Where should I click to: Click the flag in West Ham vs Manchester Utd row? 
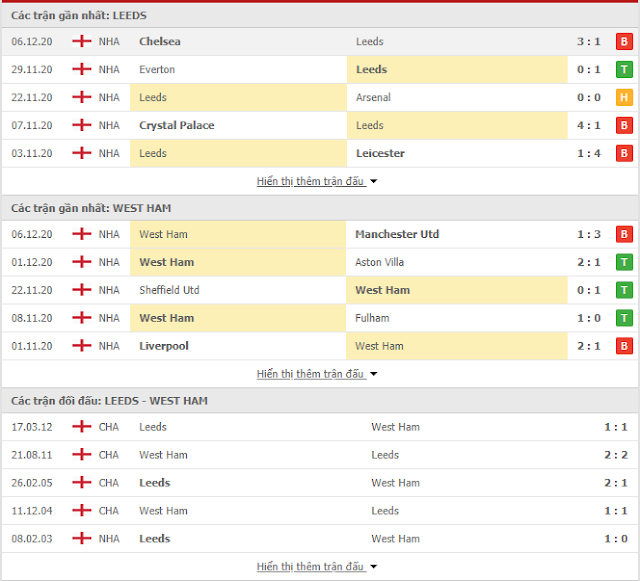82,234
